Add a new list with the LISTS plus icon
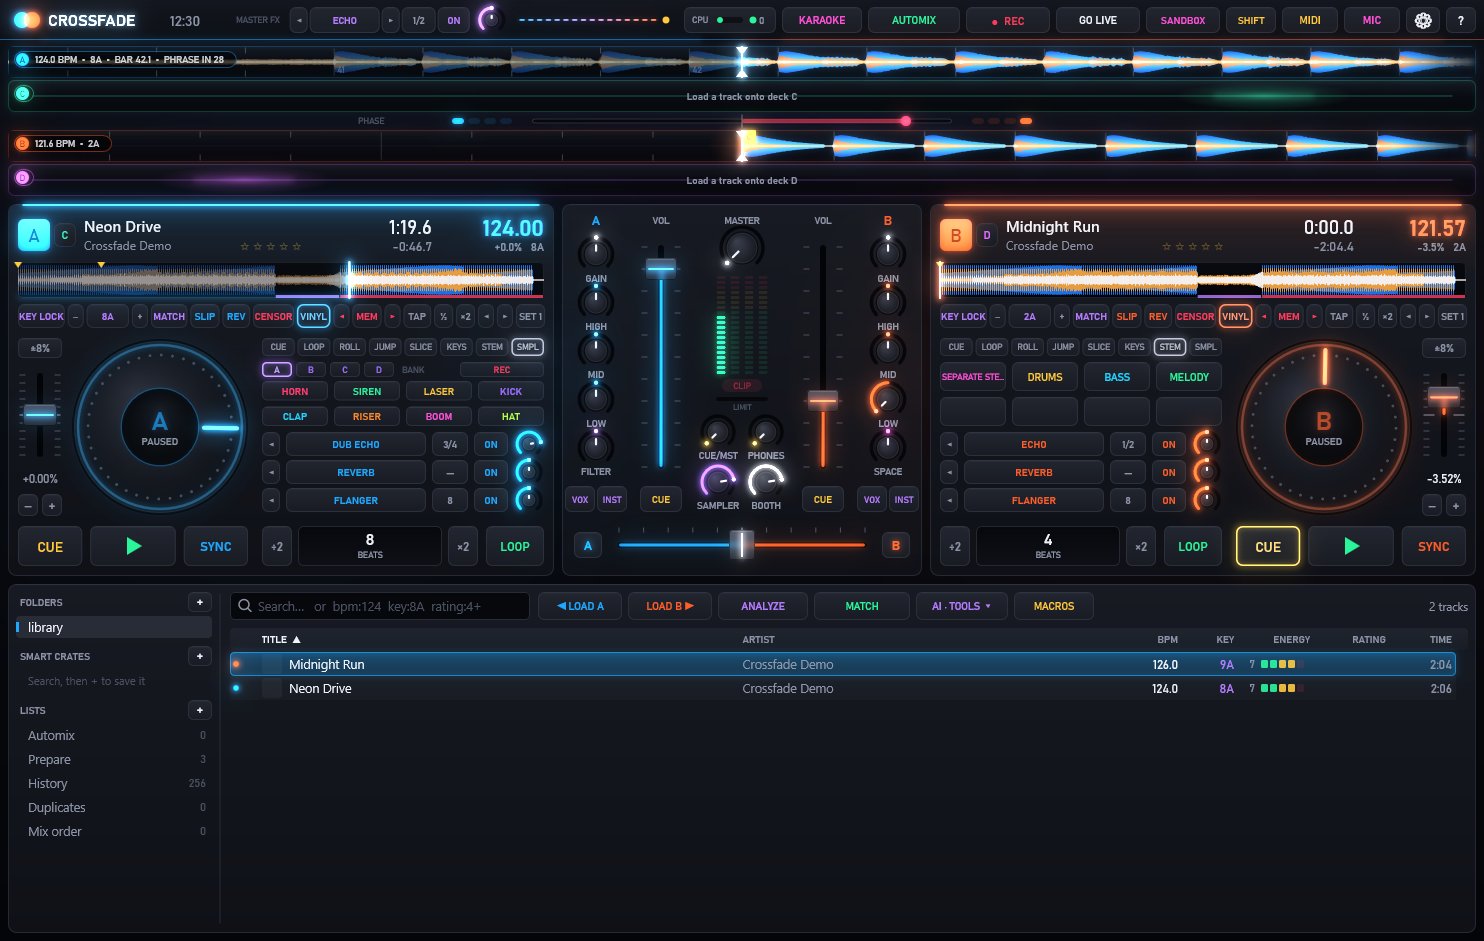Screen dimensions: 1484x941 coord(200,710)
